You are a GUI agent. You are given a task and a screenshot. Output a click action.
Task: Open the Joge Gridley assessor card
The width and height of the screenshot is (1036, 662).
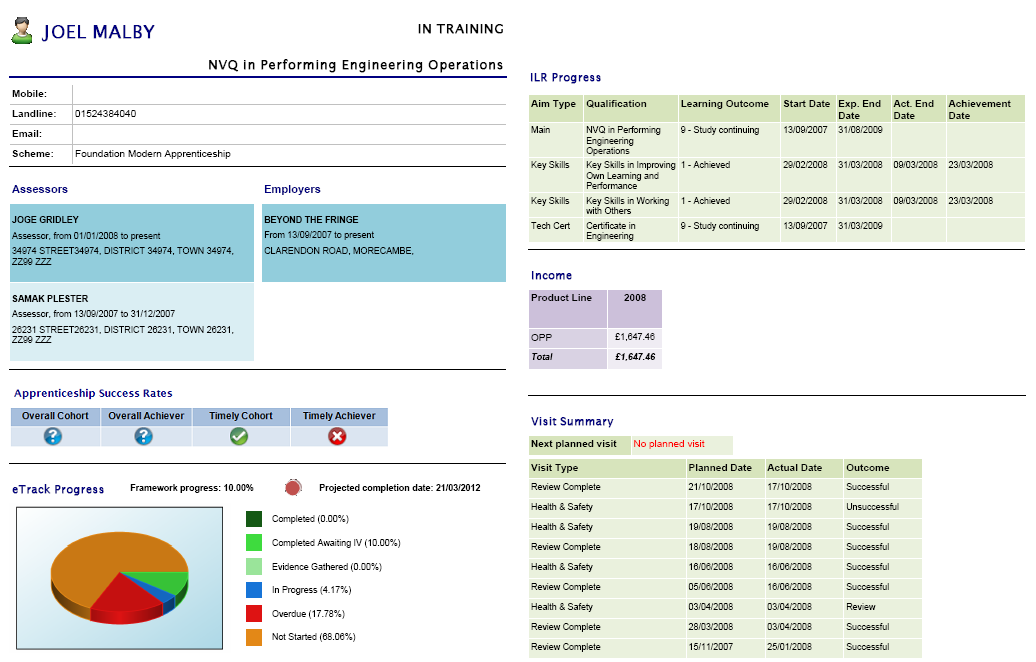(x=132, y=243)
